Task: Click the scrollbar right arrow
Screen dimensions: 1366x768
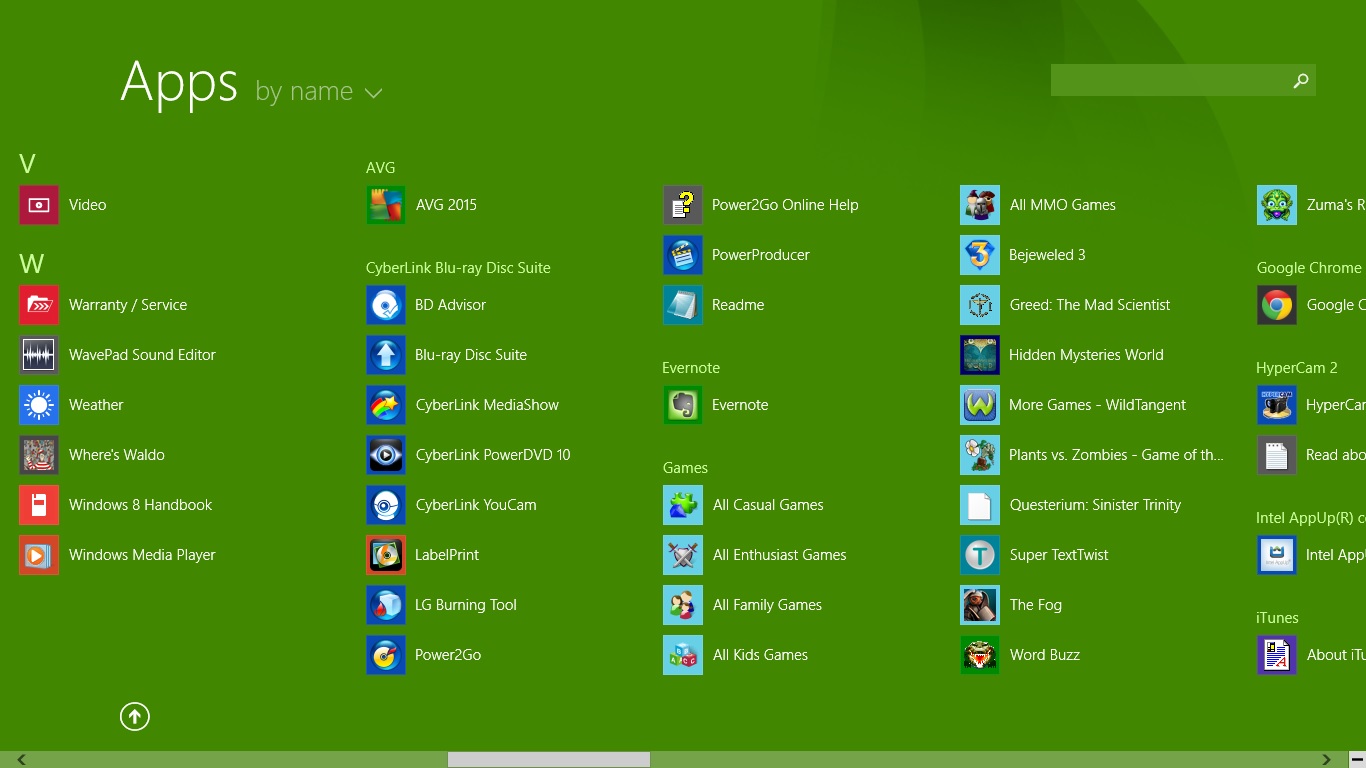Action: pyautogui.click(x=1327, y=760)
